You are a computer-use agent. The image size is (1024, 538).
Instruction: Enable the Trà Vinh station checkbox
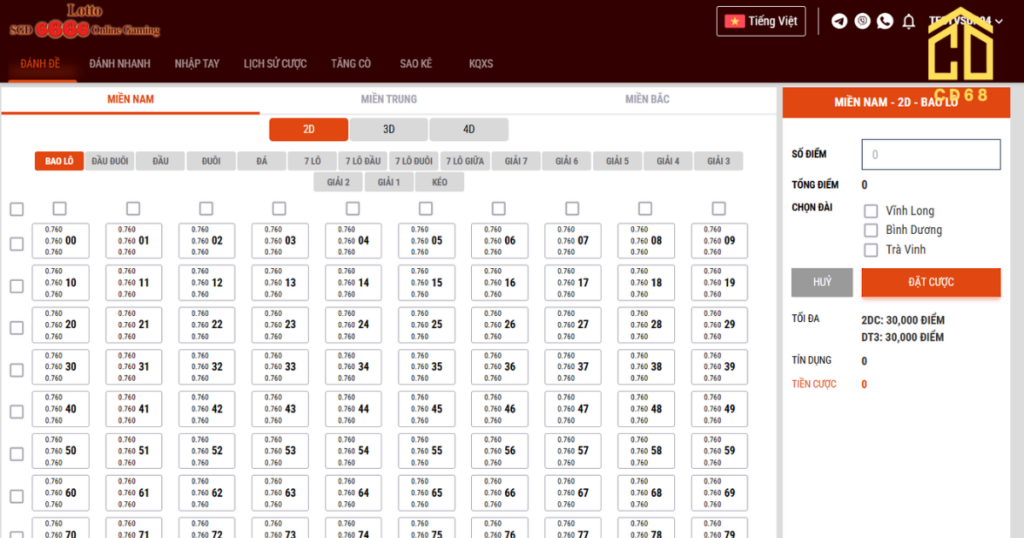coord(871,250)
